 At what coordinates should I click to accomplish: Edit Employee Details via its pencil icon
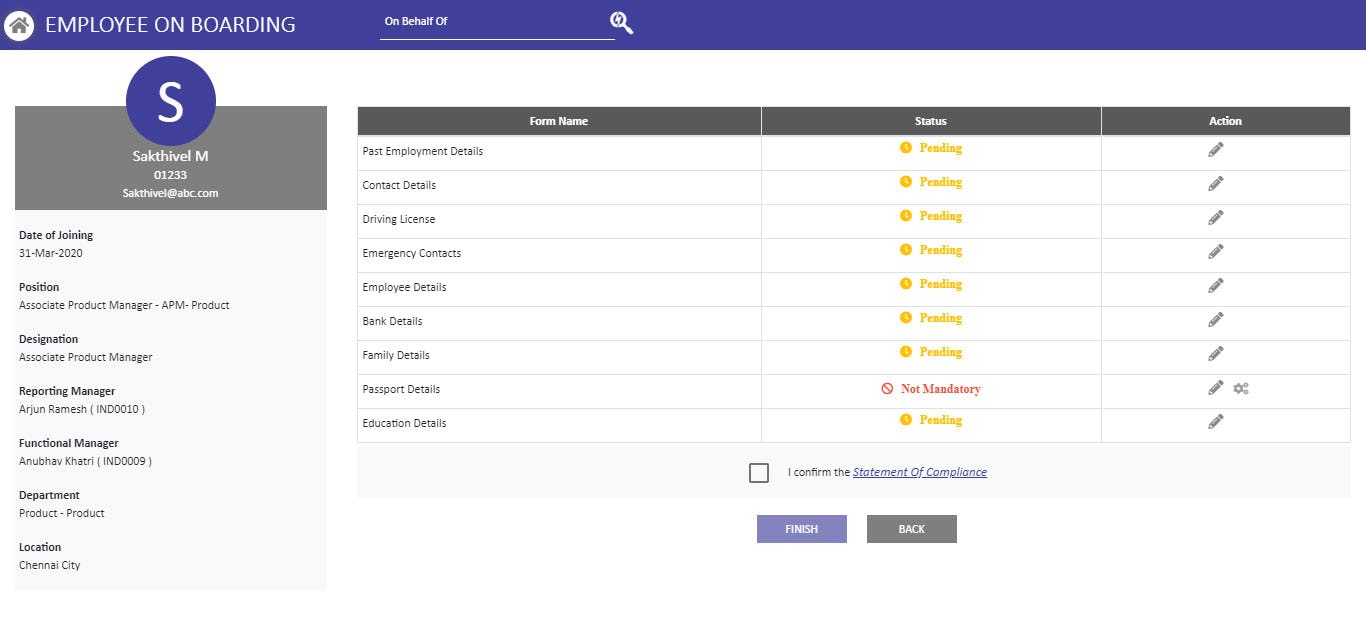[1215, 285]
